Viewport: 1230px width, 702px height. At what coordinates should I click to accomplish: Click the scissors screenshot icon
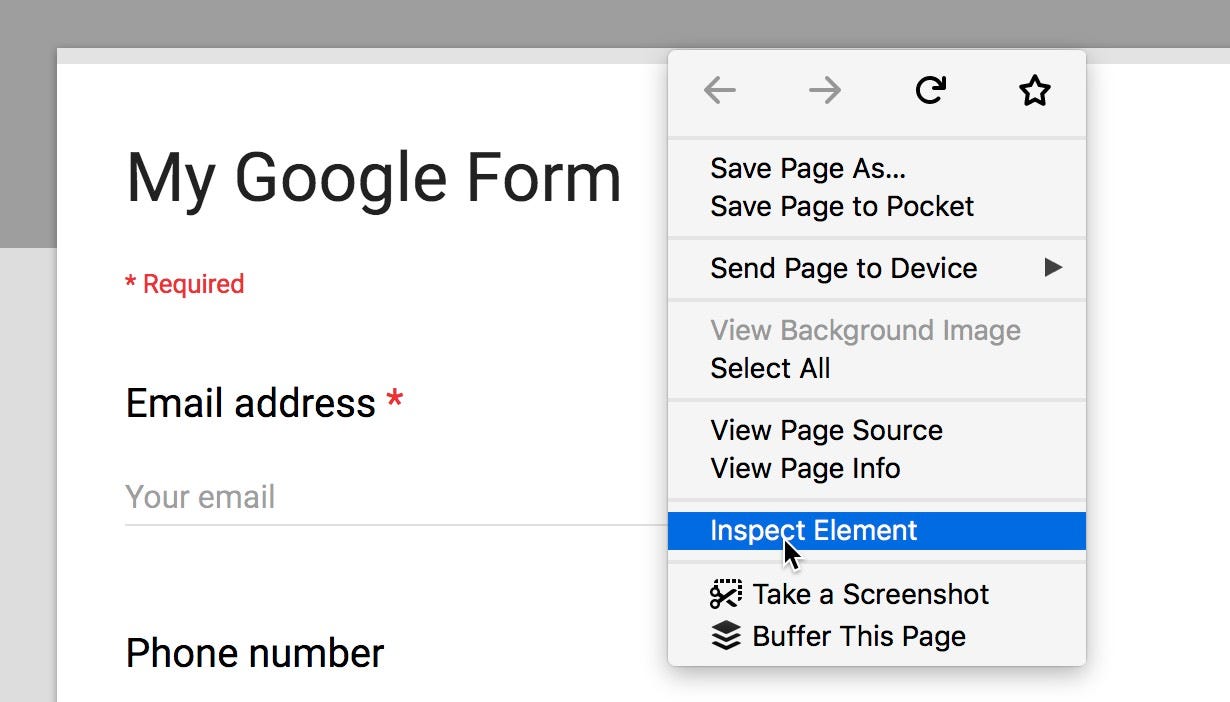pos(726,594)
